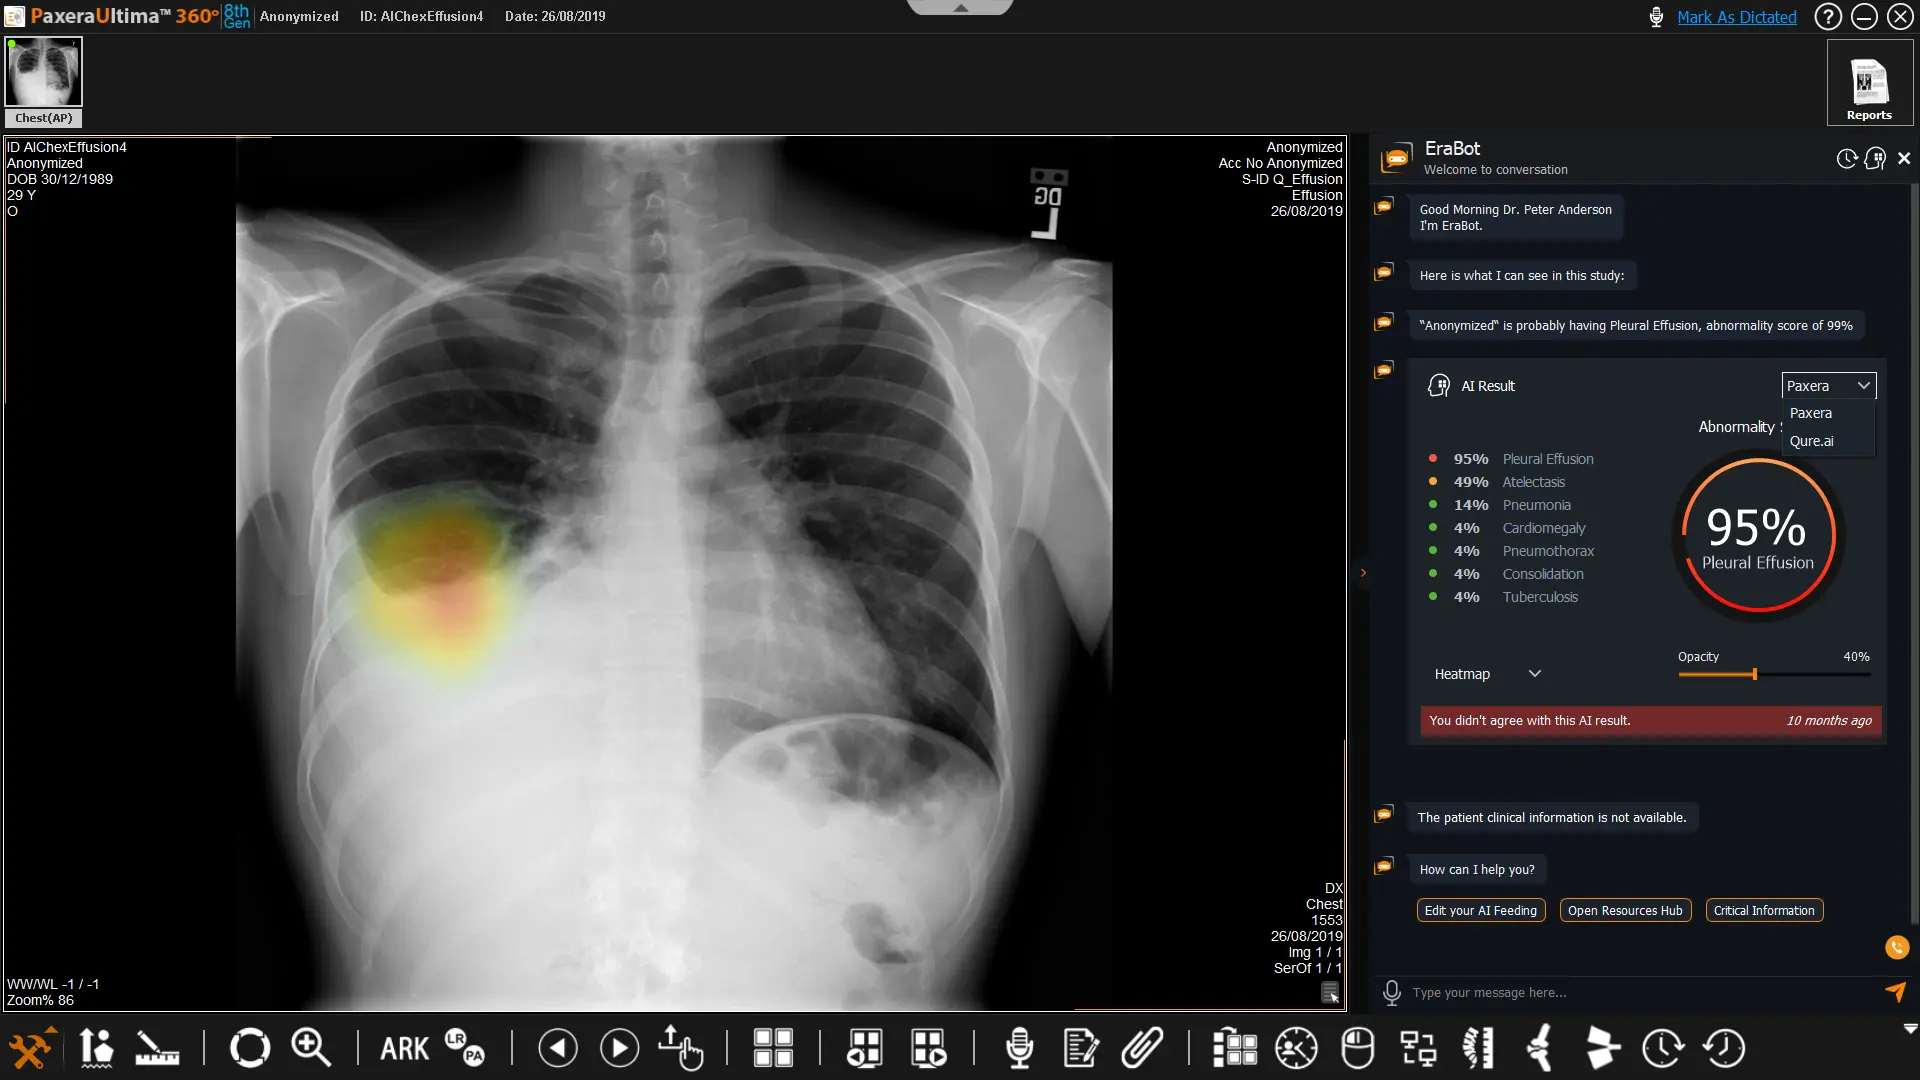The height and width of the screenshot is (1080, 1920).
Task: Click the clock backward history icon
Action: pyautogui.click(x=1725, y=1048)
